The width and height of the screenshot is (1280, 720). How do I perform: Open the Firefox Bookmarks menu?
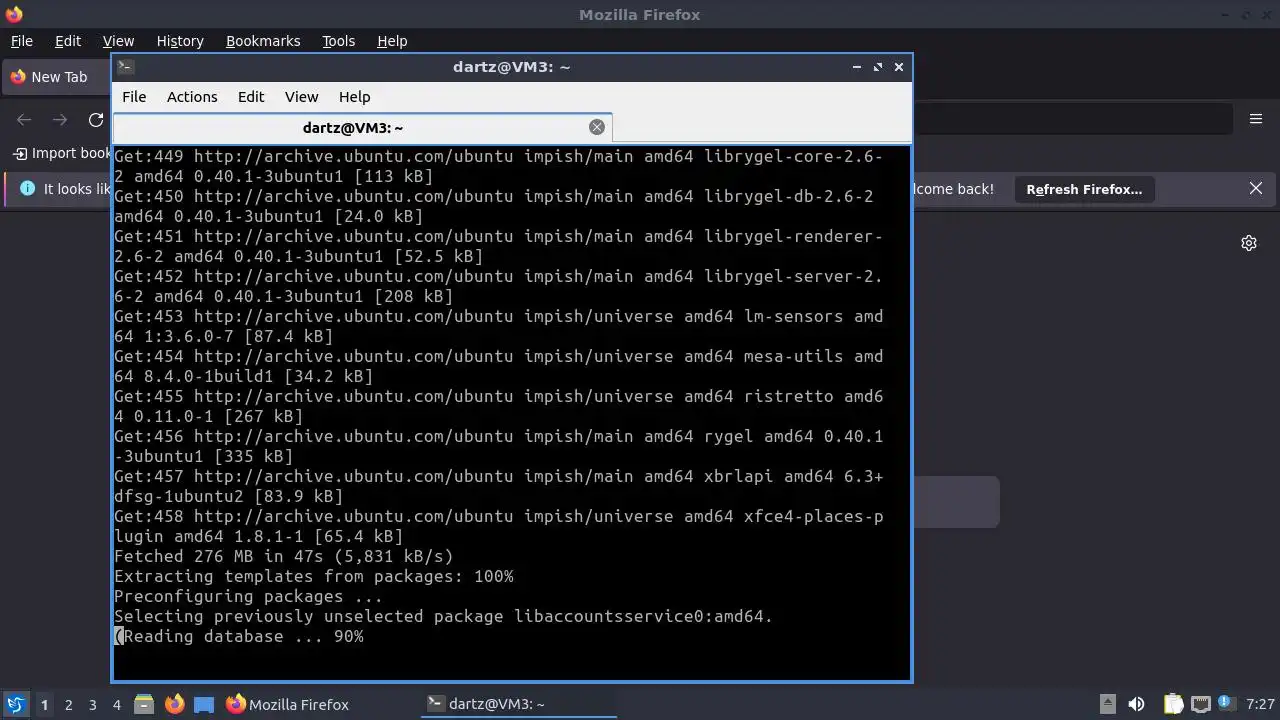(263, 41)
